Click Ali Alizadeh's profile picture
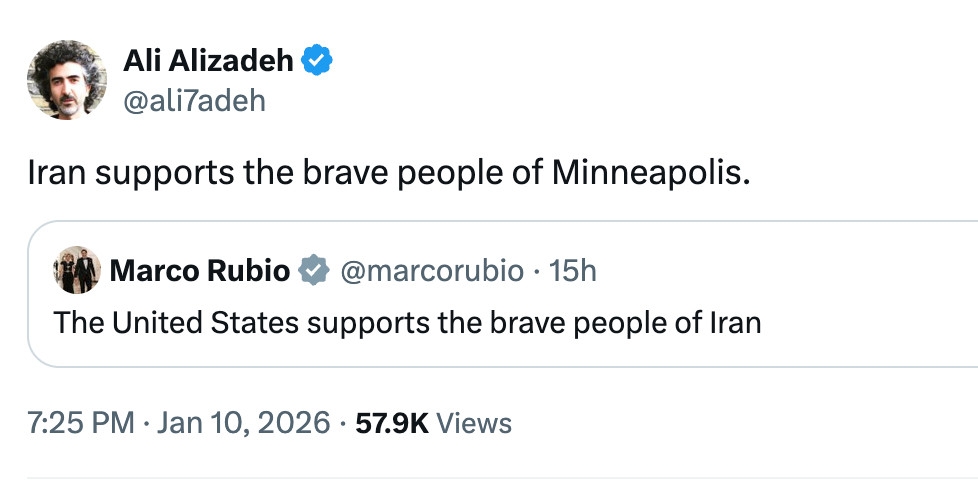 click(x=67, y=80)
